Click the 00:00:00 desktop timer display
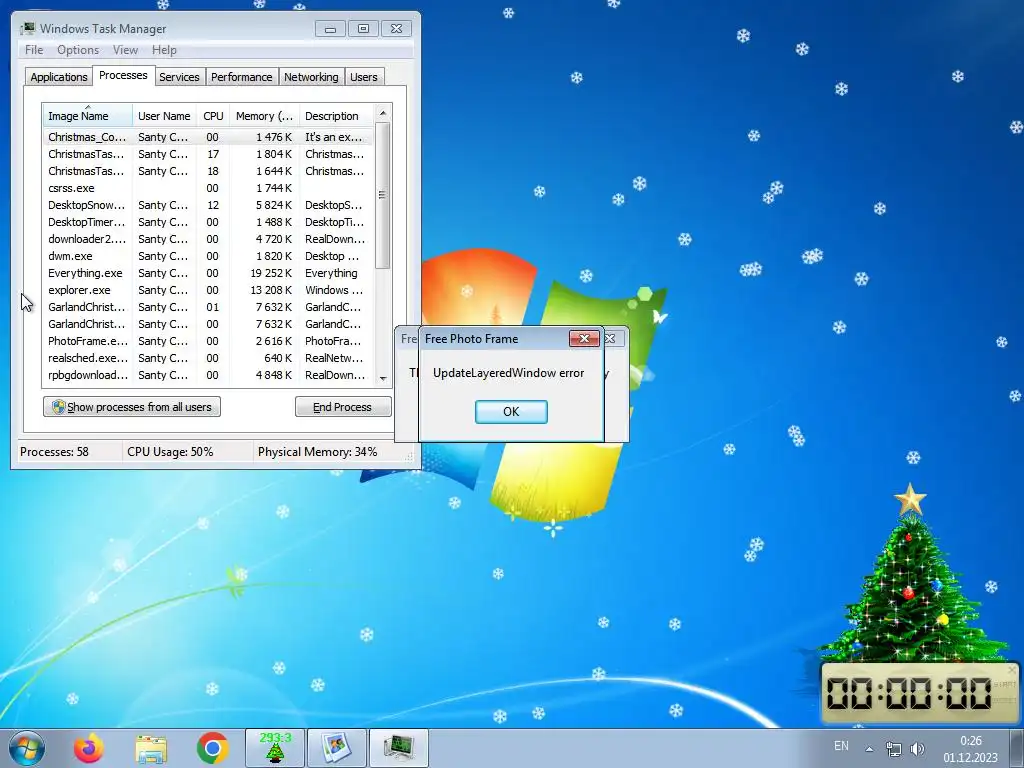Viewport: 1024px width, 768px height. (x=910, y=693)
